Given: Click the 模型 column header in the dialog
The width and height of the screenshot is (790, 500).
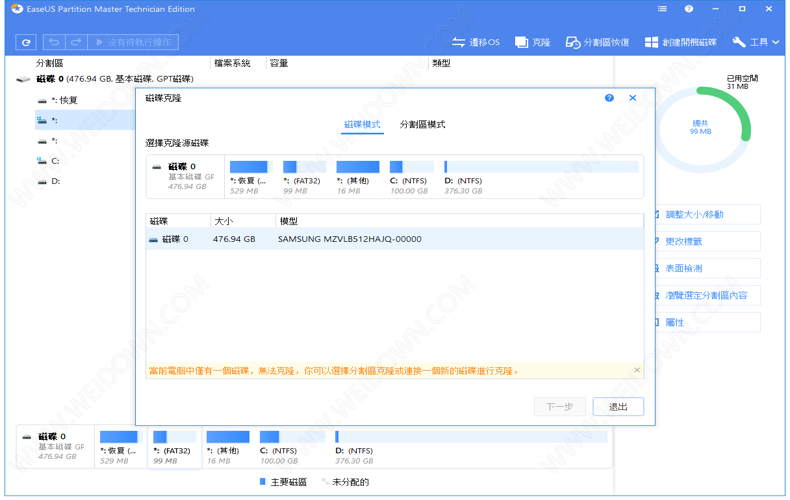Looking at the screenshot, I should (459, 221).
